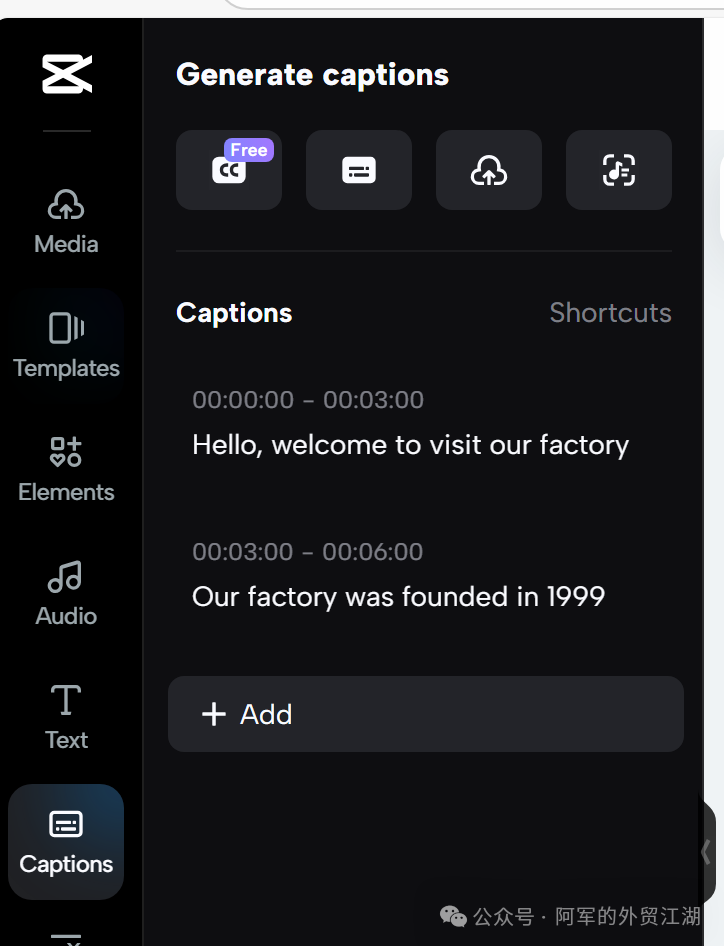The height and width of the screenshot is (946, 724).
Task: Select the Captions sidebar tab
Action: [x=66, y=842]
